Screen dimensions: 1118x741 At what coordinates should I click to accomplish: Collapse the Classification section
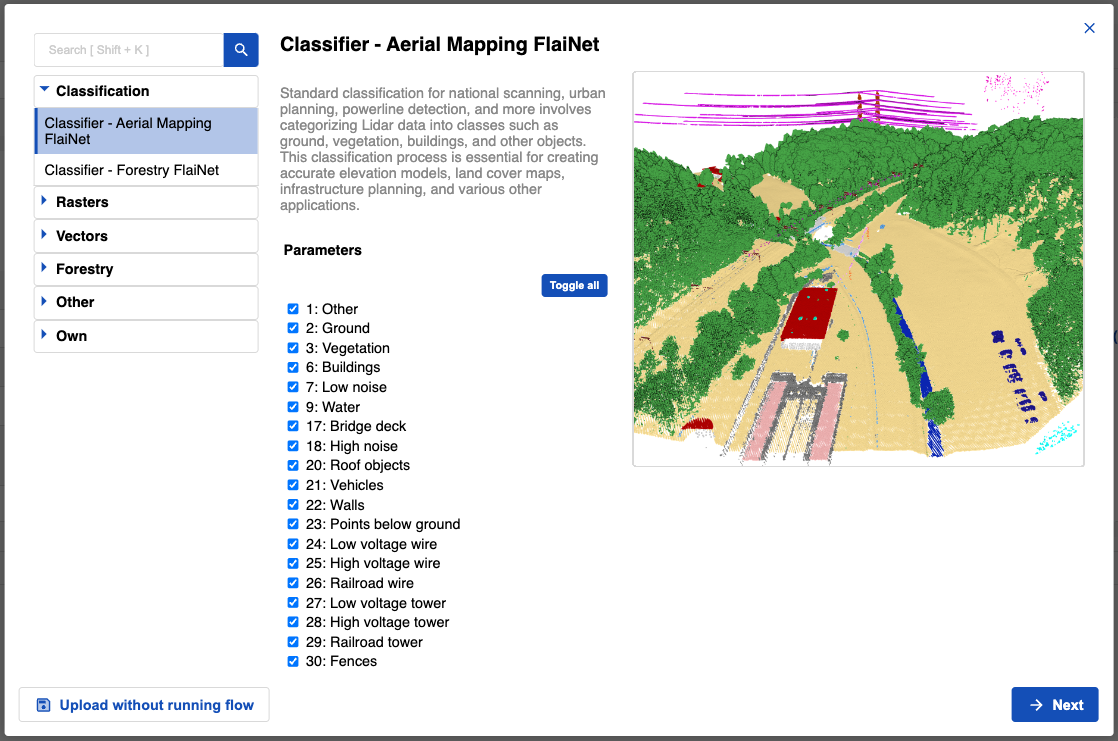coord(146,91)
